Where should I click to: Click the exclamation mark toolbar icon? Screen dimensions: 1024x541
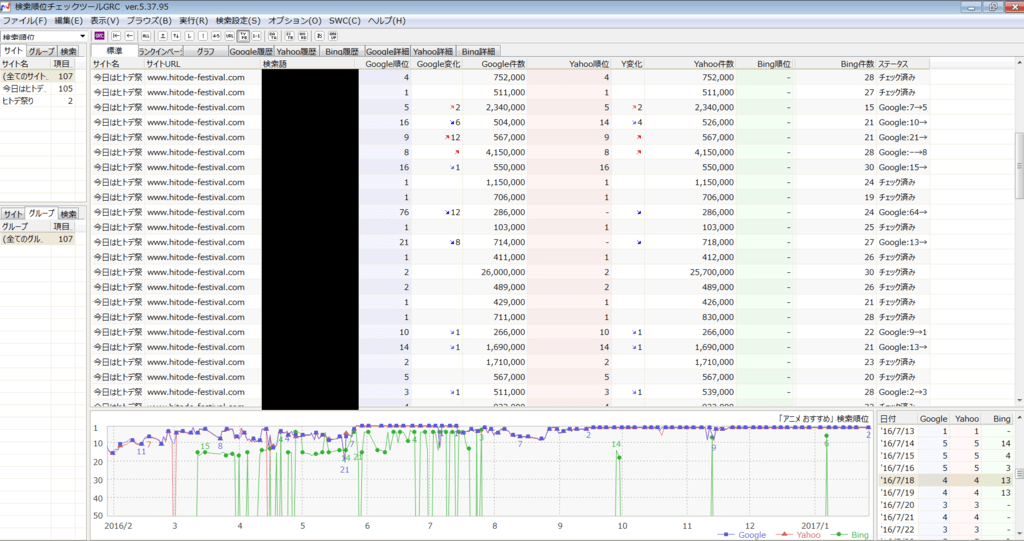pos(203,36)
